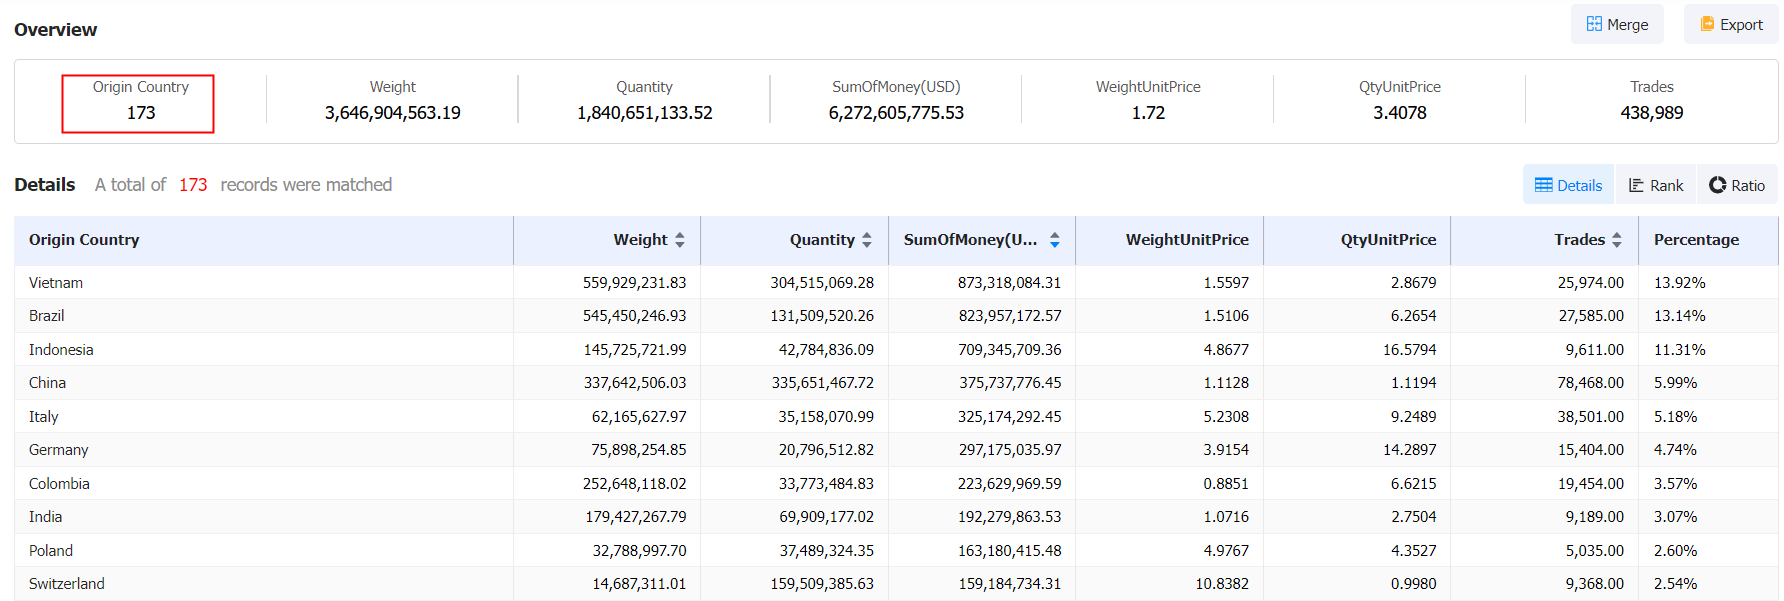Screen dimensions: 1784x601
Task: Select the Switzerland country row
Action: tap(896, 584)
